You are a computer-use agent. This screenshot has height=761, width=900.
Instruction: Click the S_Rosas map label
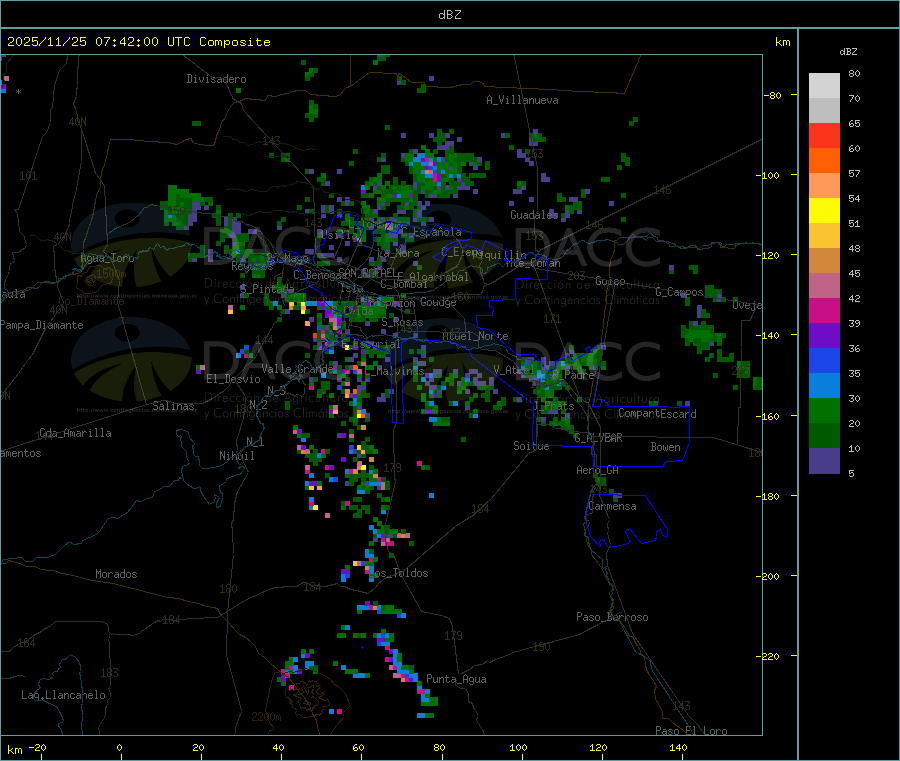click(402, 323)
